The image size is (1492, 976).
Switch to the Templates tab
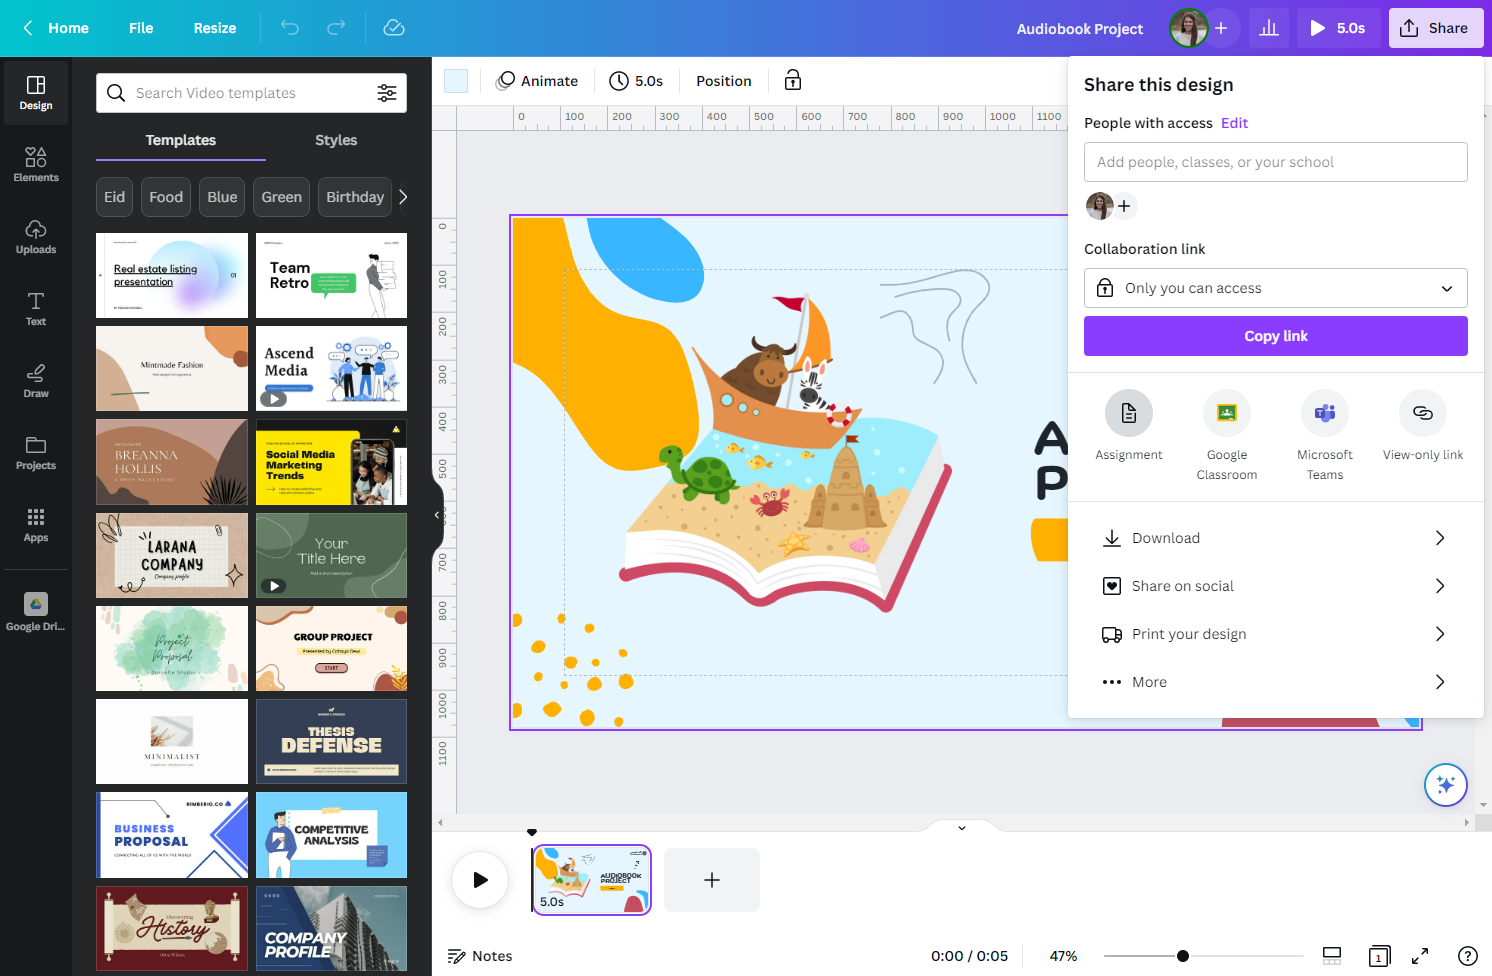(x=181, y=140)
